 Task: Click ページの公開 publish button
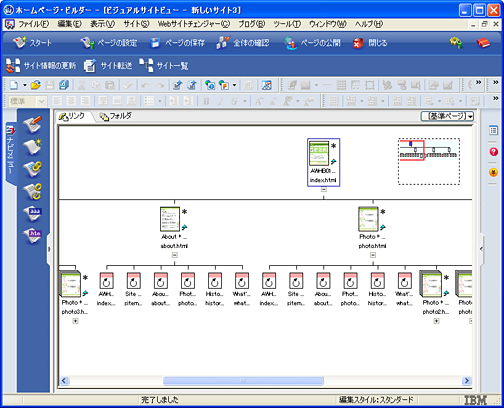point(312,43)
